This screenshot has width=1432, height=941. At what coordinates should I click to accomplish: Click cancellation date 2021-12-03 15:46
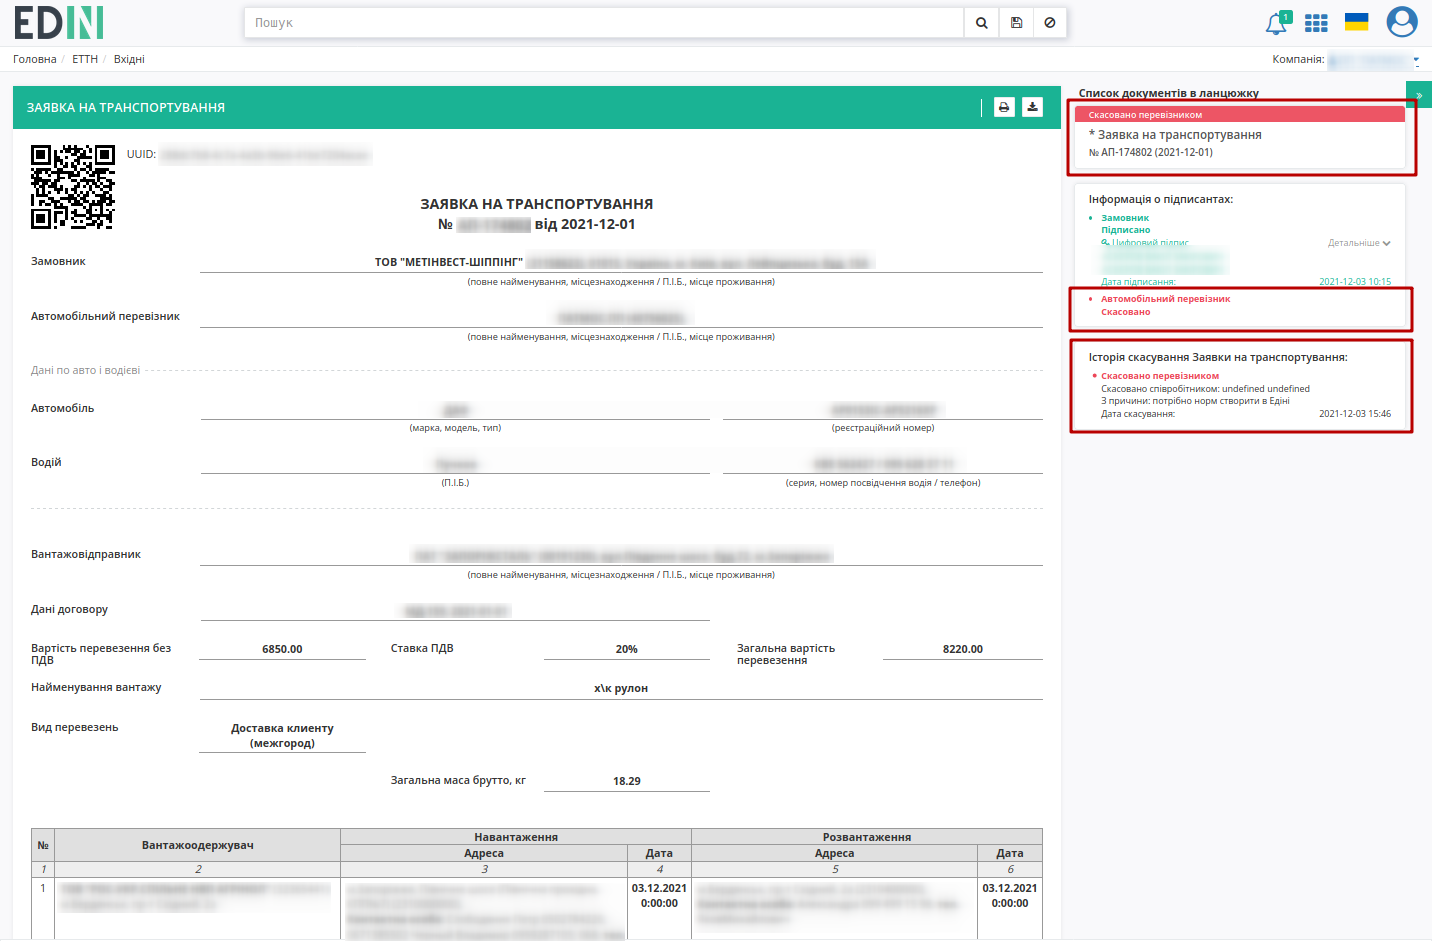tap(1355, 413)
